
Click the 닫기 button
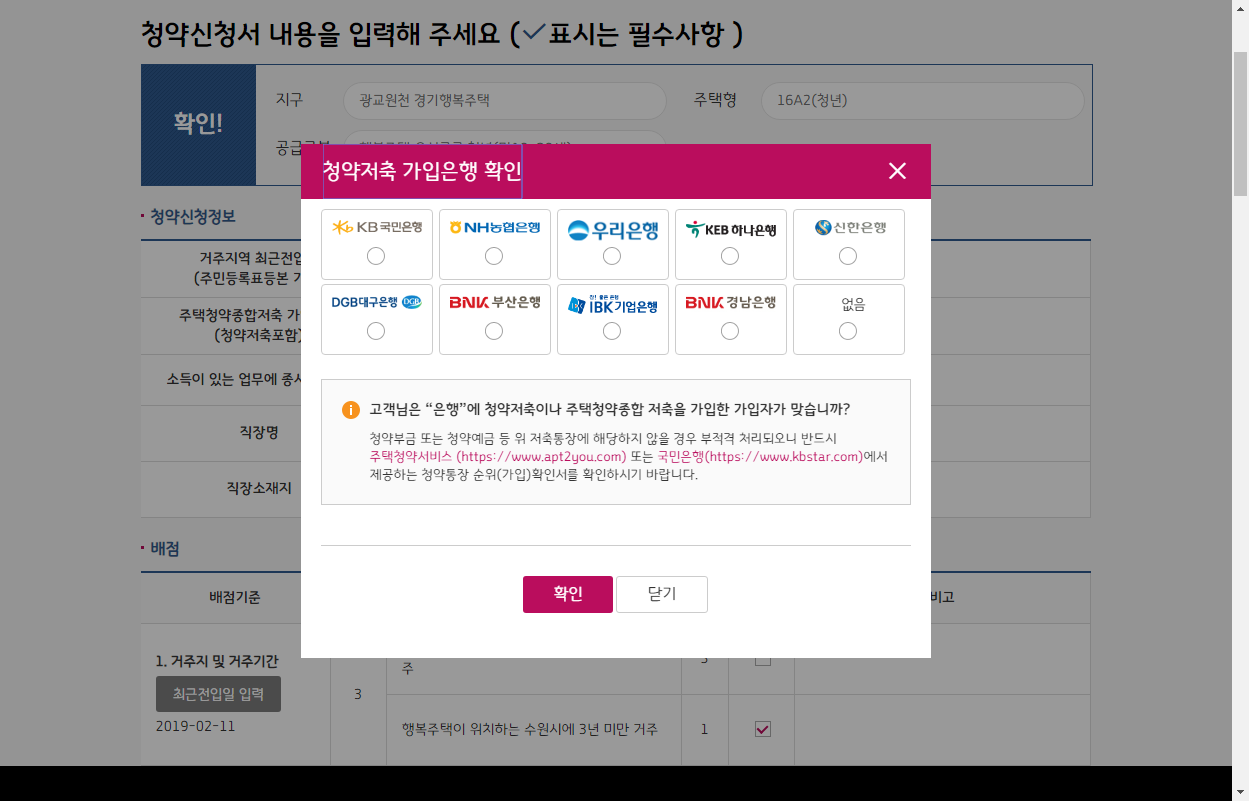(x=662, y=594)
